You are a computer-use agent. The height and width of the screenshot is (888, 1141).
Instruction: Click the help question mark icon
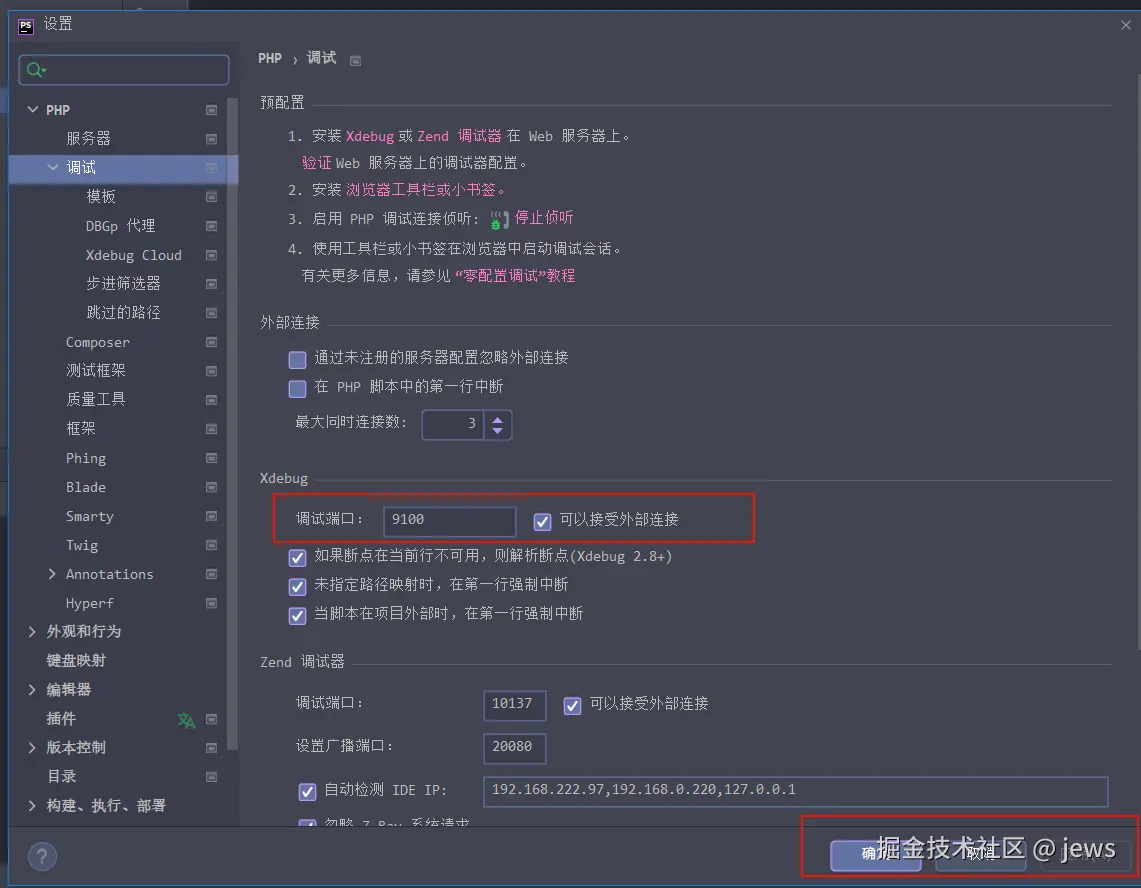click(42, 856)
